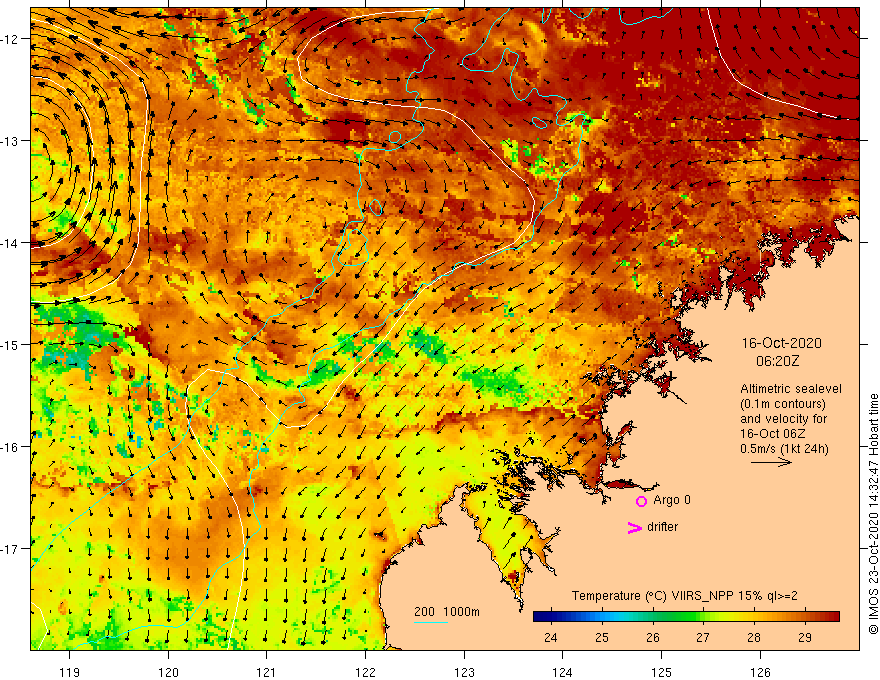
Task: Click the '16-Oct-2020' date label
Action: tap(782, 343)
